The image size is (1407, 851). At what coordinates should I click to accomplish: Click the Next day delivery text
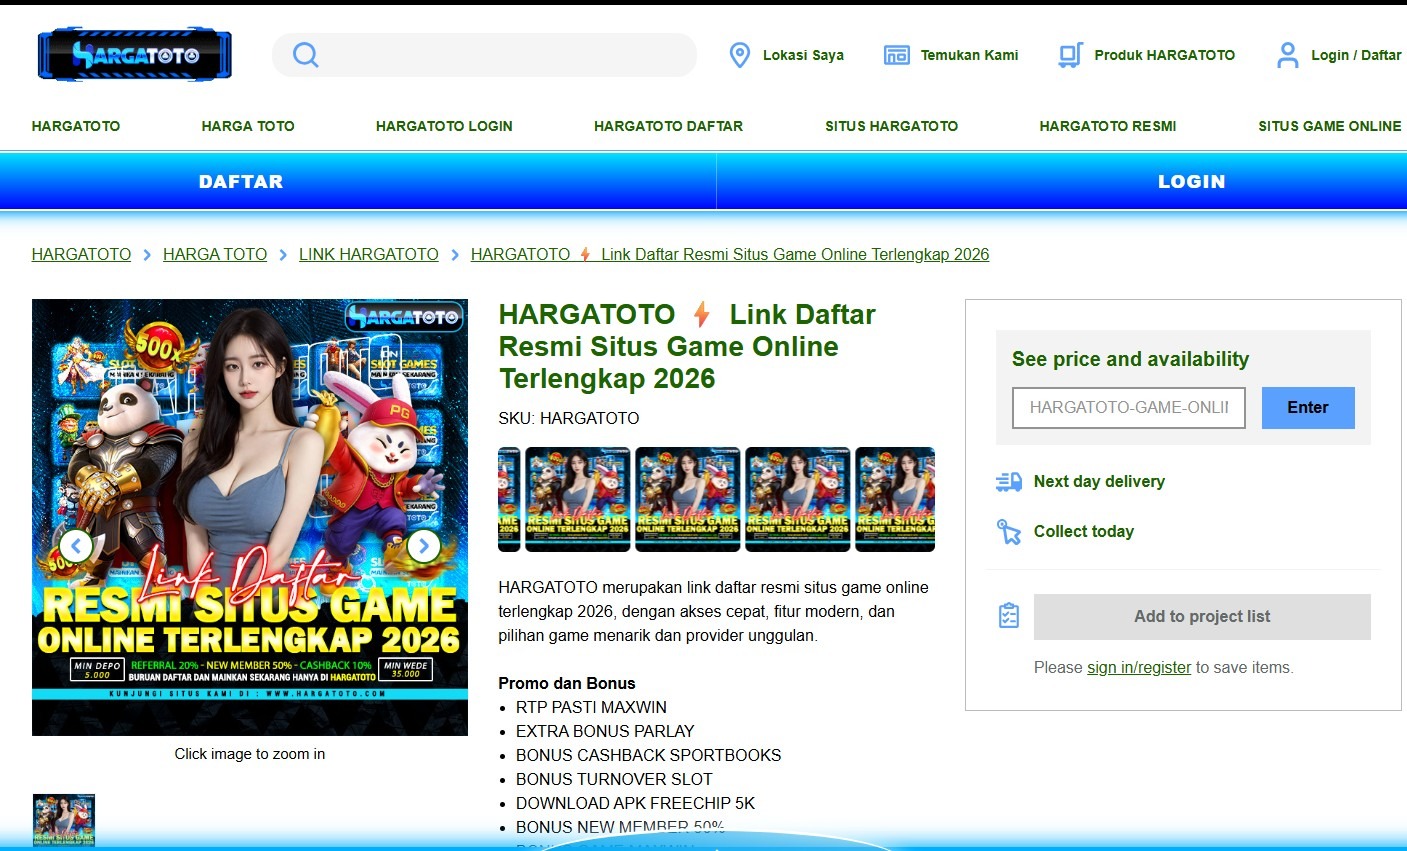(1099, 482)
